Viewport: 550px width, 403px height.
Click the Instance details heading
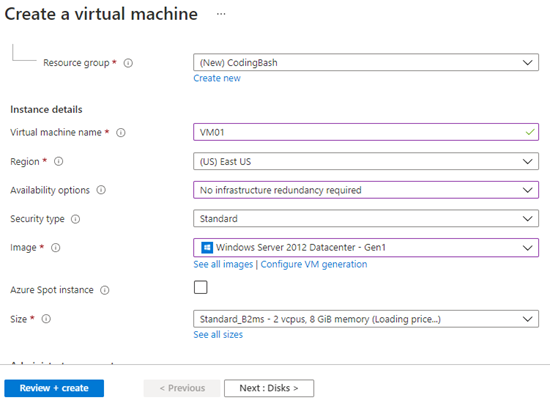(x=46, y=109)
